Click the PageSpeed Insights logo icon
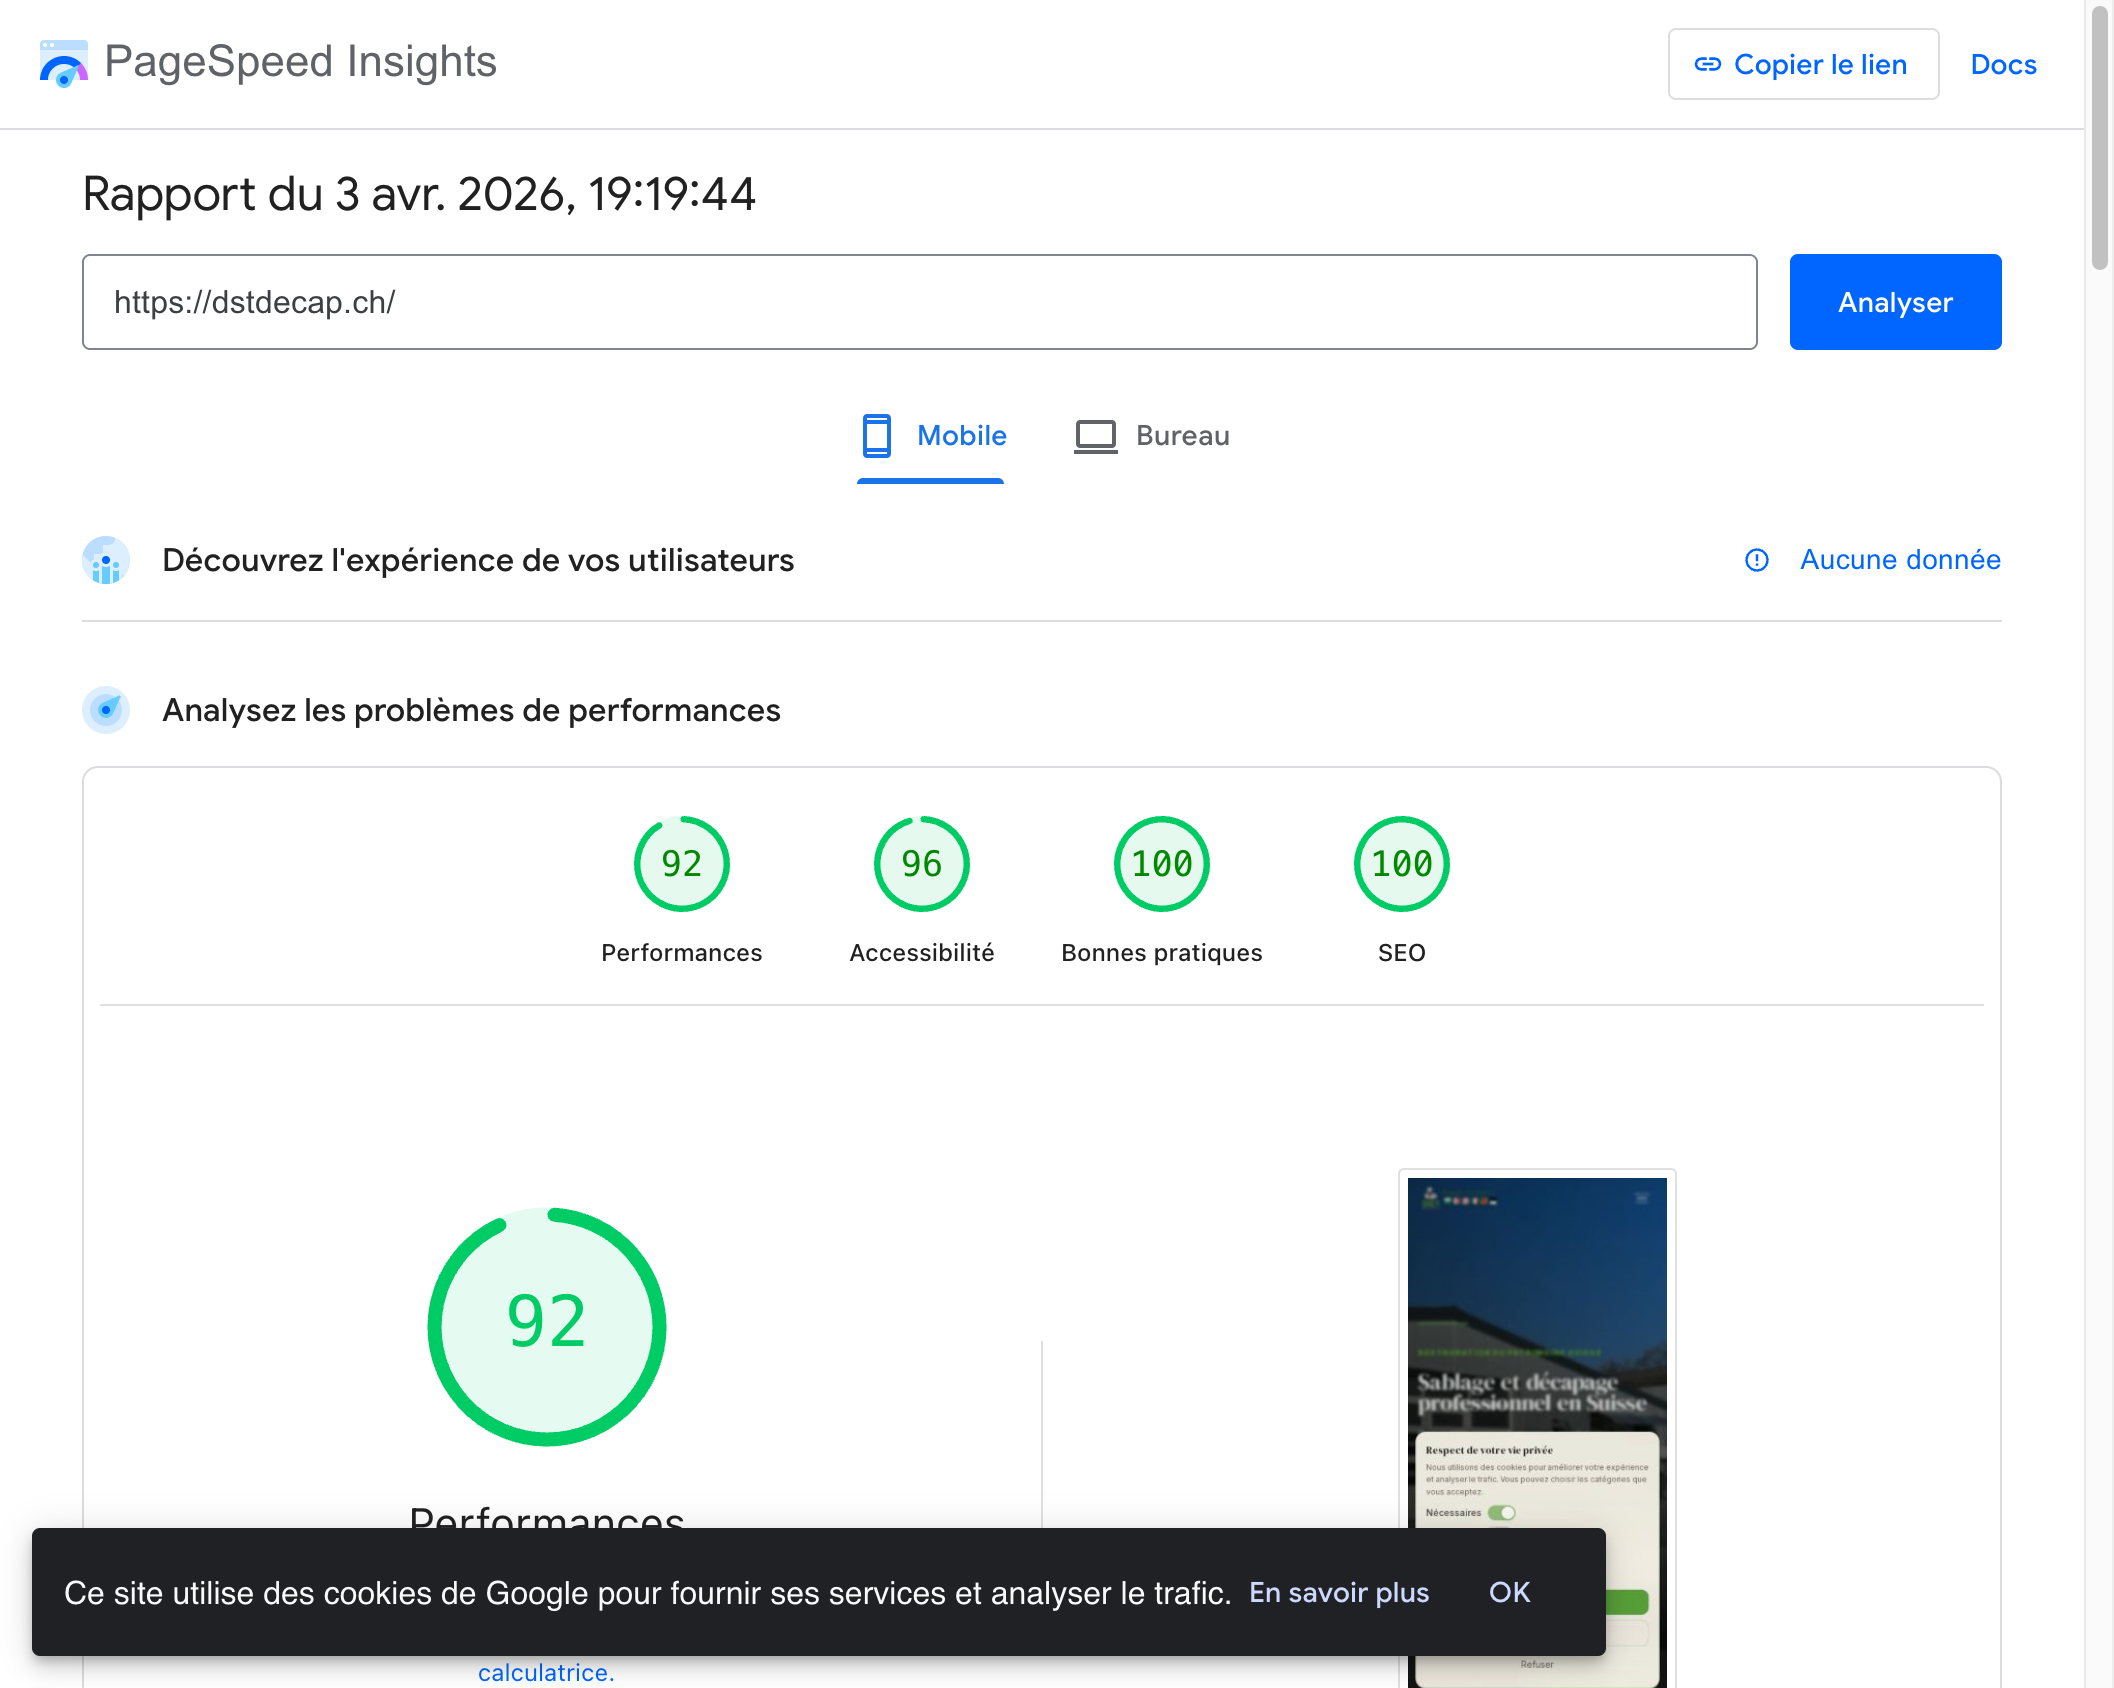Viewport: 2114px width, 1688px height. pyautogui.click(x=63, y=63)
